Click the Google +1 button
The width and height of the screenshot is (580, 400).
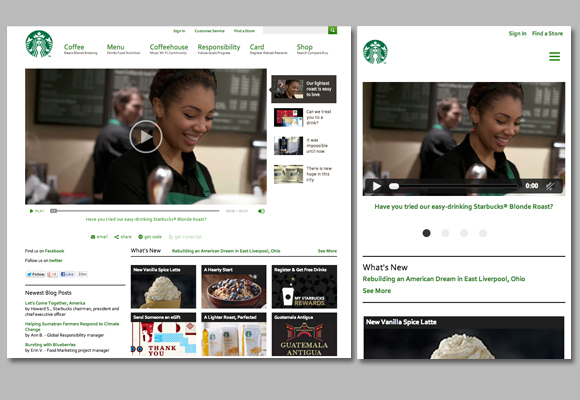[x=52, y=274]
